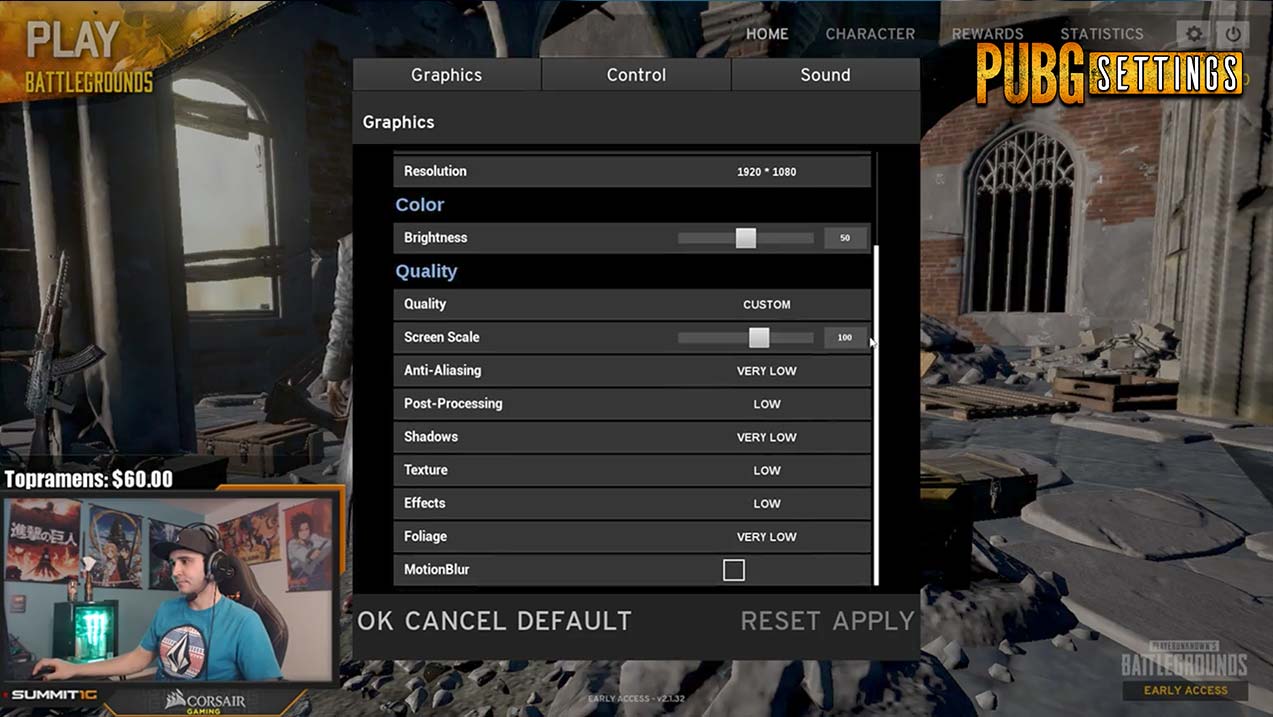The height and width of the screenshot is (717, 1273).
Task: Click the Quality section heading
Action: pos(426,271)
